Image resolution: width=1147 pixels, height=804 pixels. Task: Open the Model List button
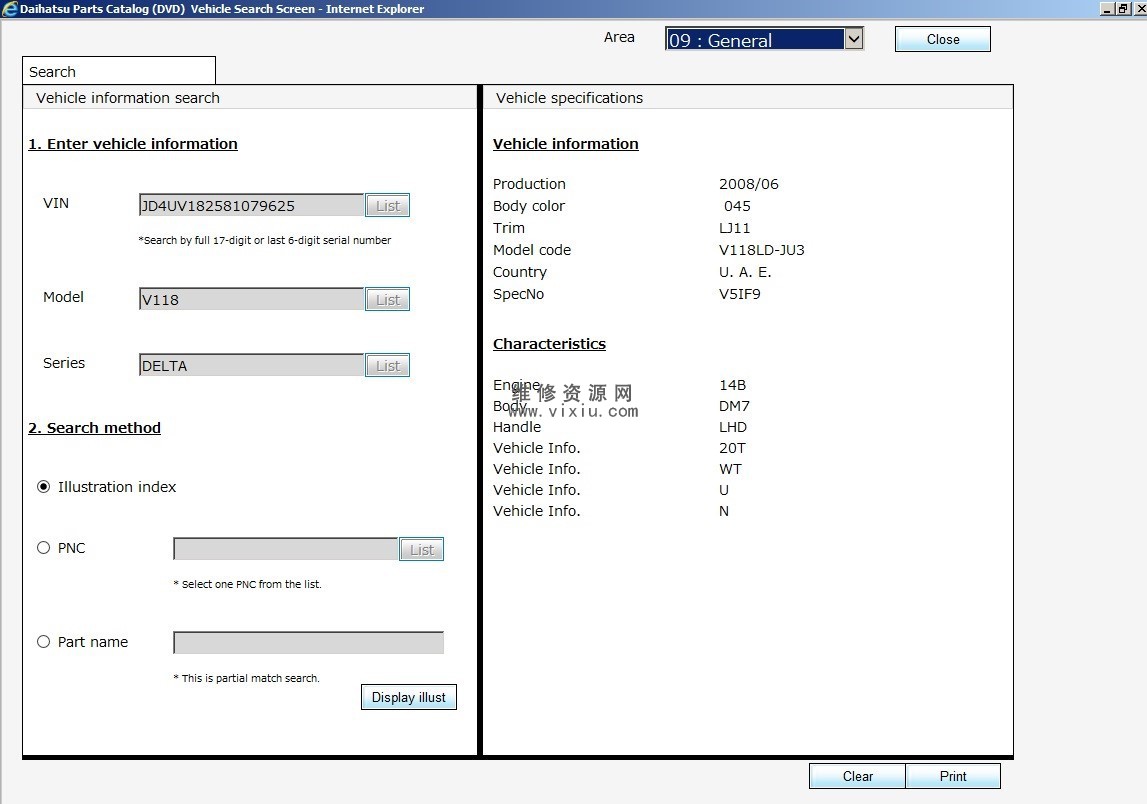[388, 299]
